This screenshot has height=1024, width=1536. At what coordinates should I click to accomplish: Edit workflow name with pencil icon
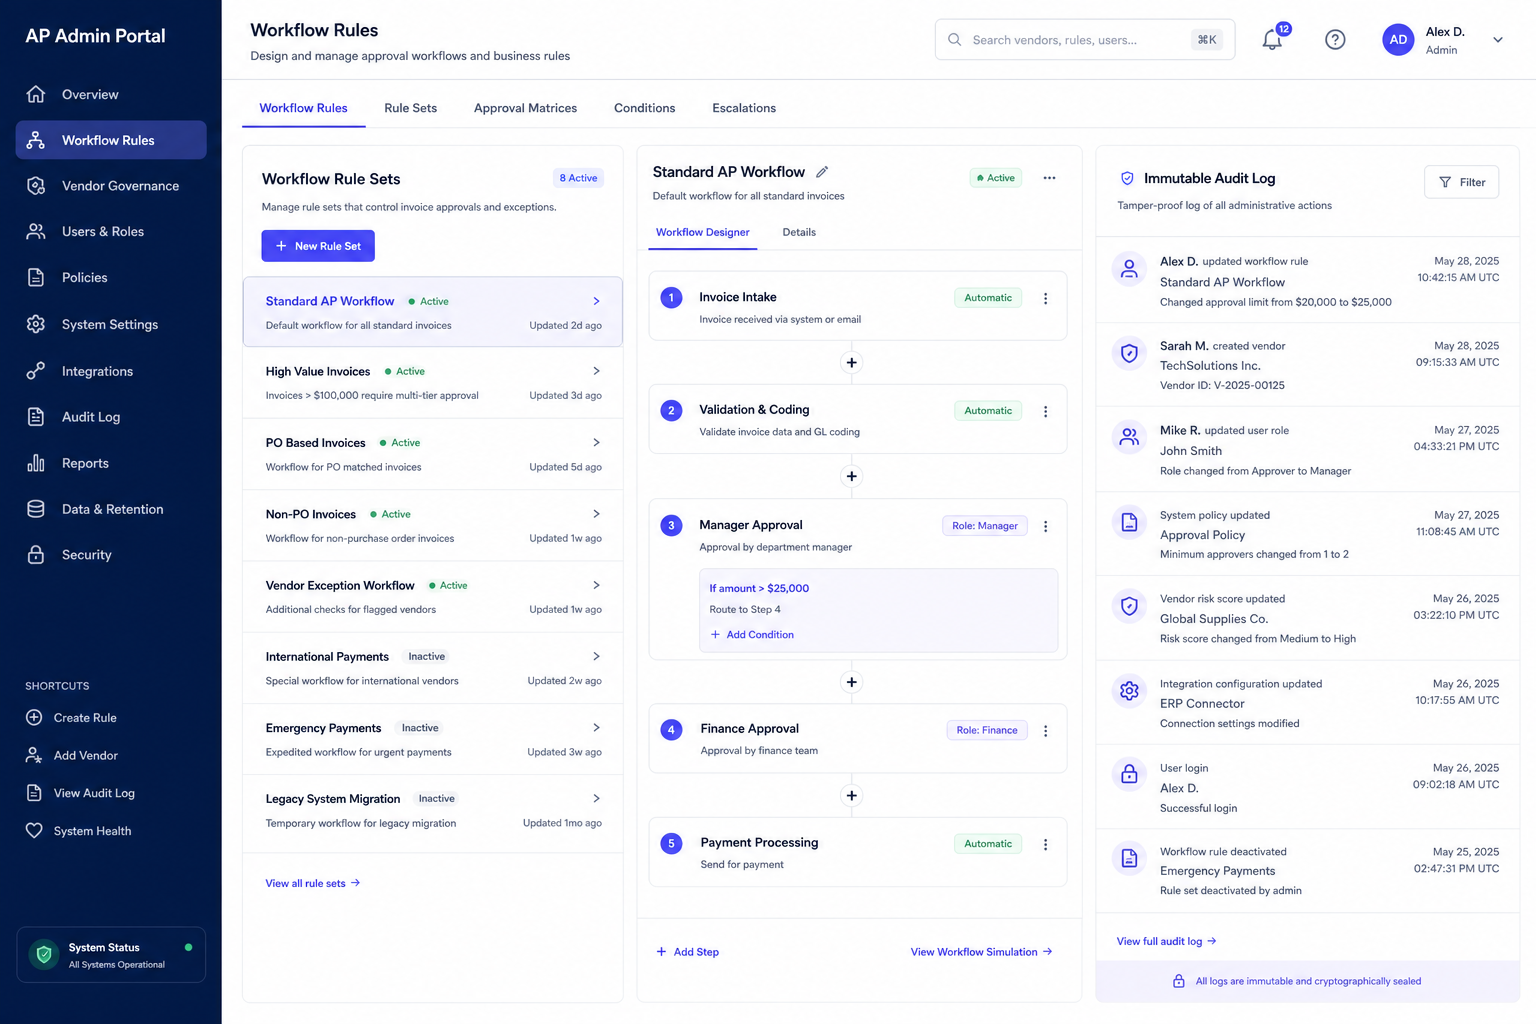click(x=822, y=172)
